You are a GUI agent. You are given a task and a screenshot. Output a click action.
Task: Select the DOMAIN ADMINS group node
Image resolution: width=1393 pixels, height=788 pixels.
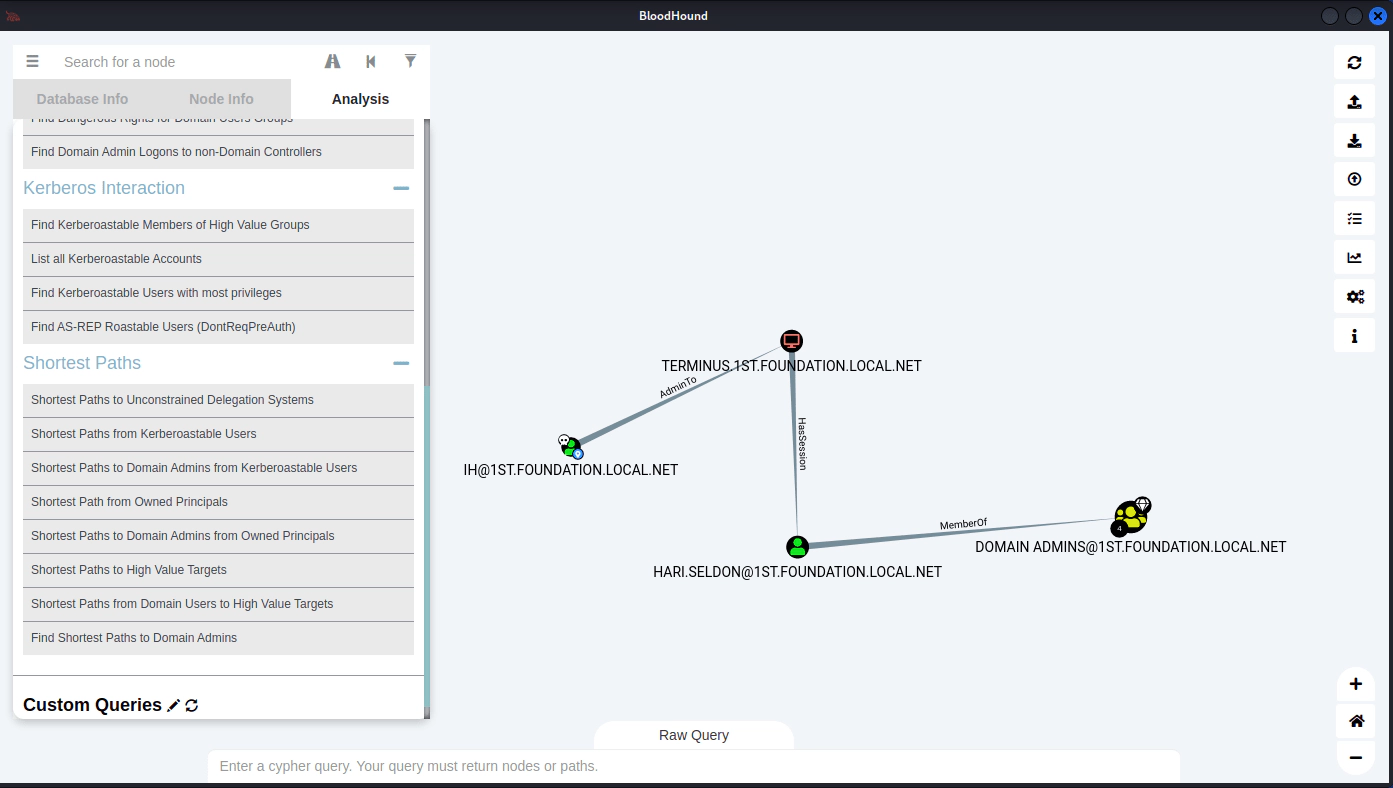[1130, 517]
